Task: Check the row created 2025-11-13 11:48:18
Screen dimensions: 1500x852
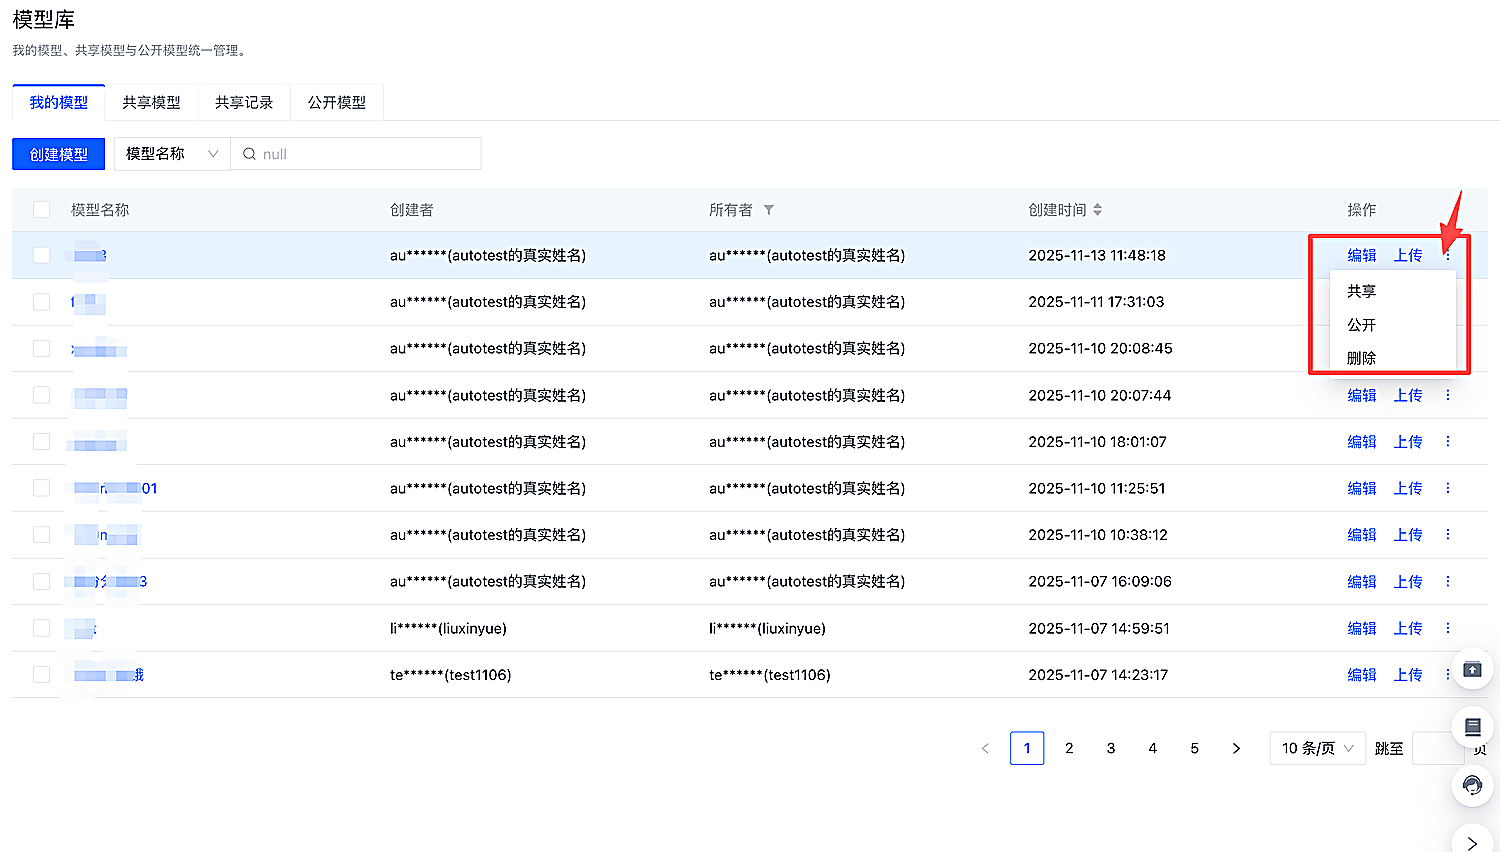Action: 41,255
